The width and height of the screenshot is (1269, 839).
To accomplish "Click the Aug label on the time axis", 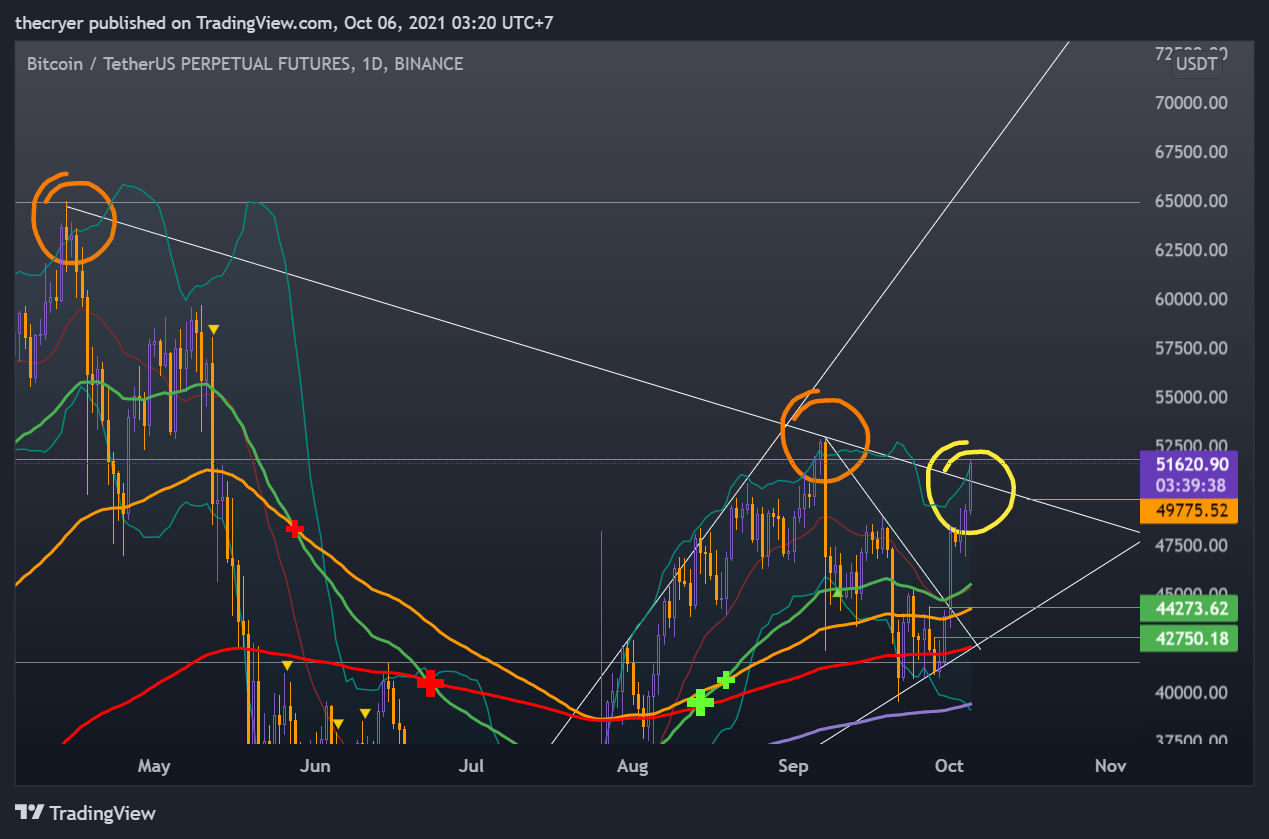I will (633, 766).
